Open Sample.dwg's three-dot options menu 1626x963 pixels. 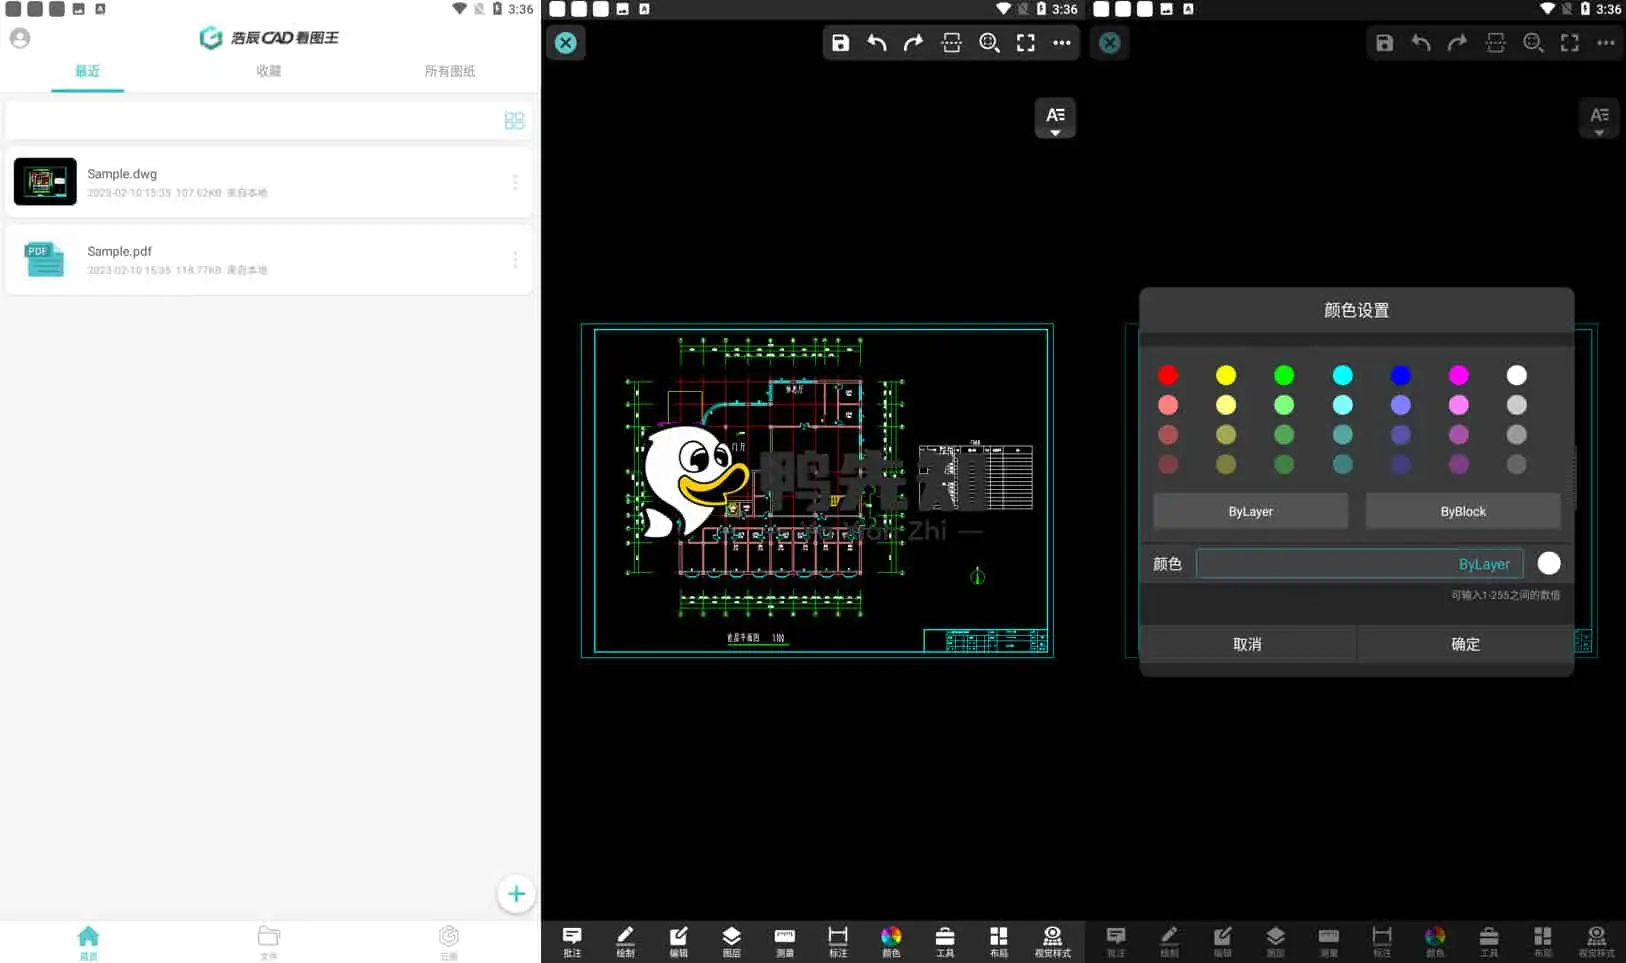point(515,181)
